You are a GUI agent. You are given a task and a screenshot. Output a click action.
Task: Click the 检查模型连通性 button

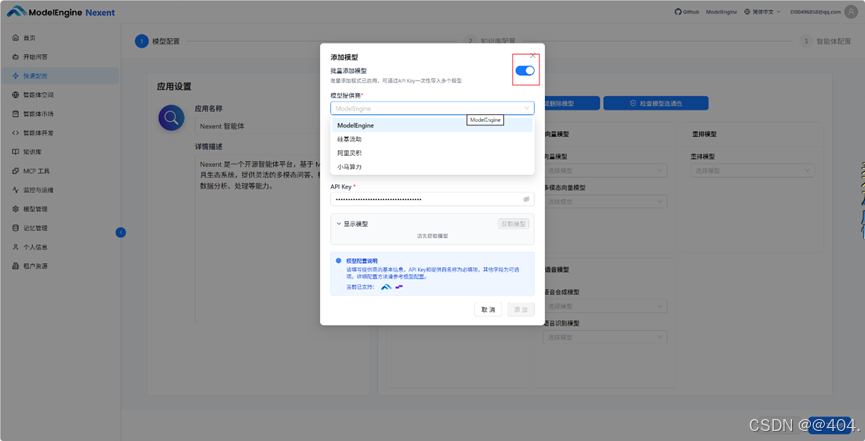(x=655, y=103)
